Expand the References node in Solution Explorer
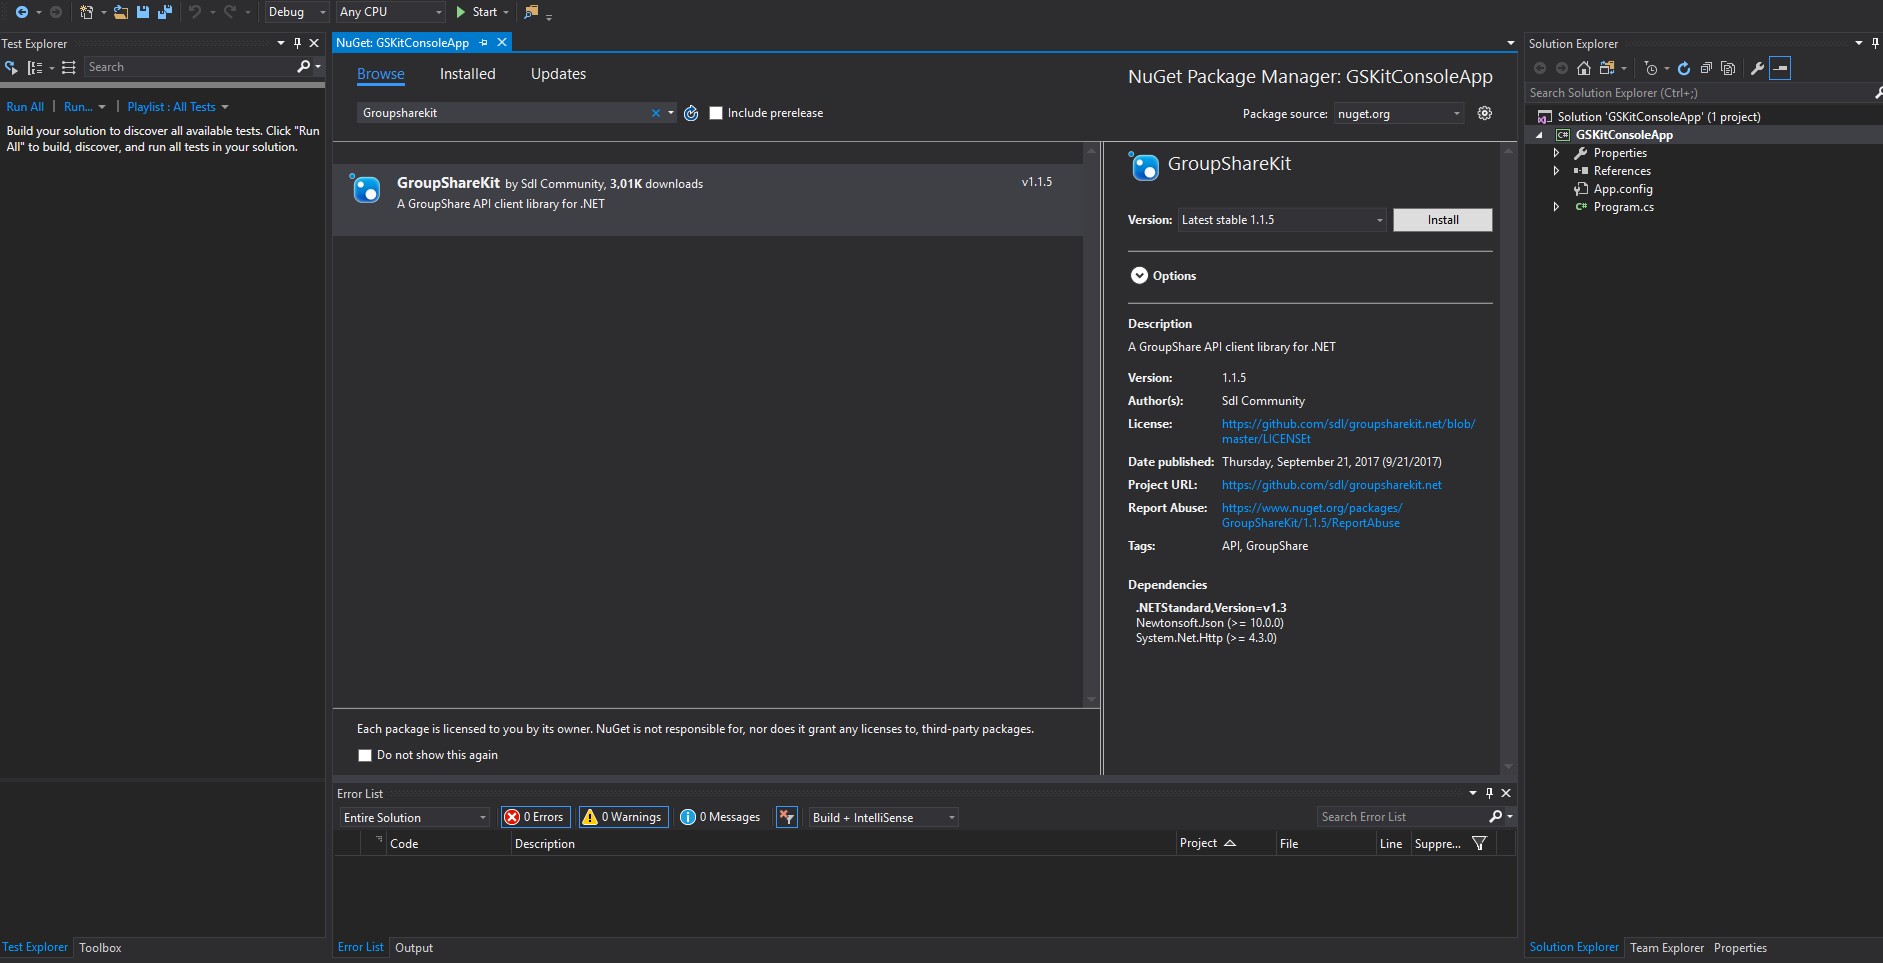 point(1556,171)
